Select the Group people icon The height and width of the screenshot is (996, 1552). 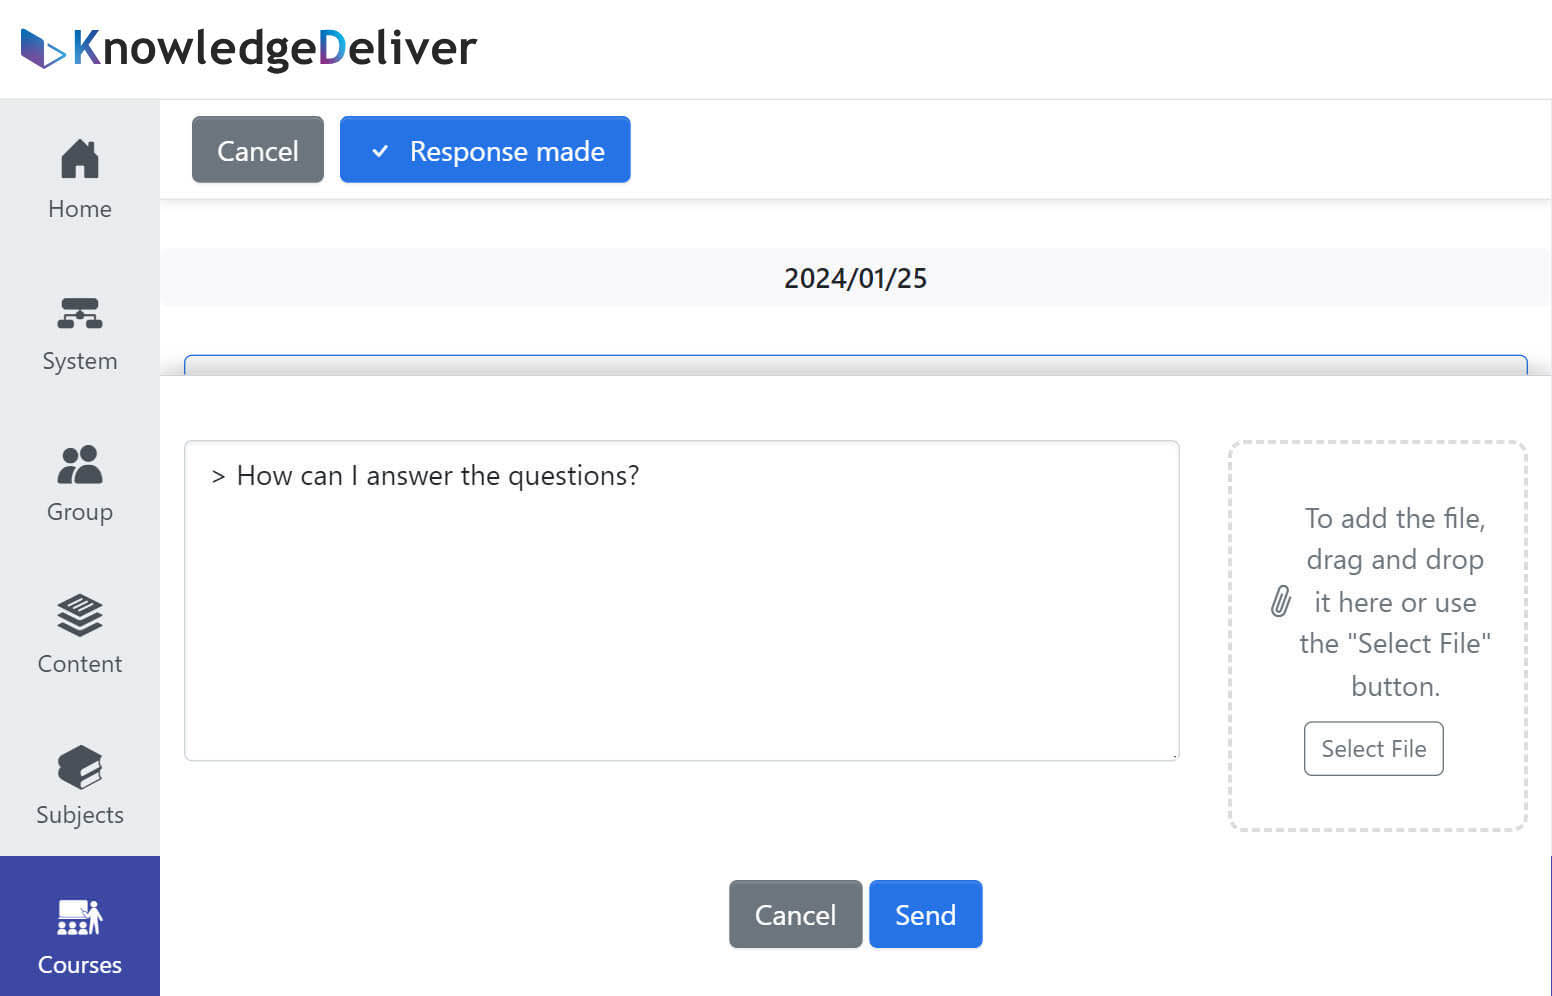coord(80,465)
